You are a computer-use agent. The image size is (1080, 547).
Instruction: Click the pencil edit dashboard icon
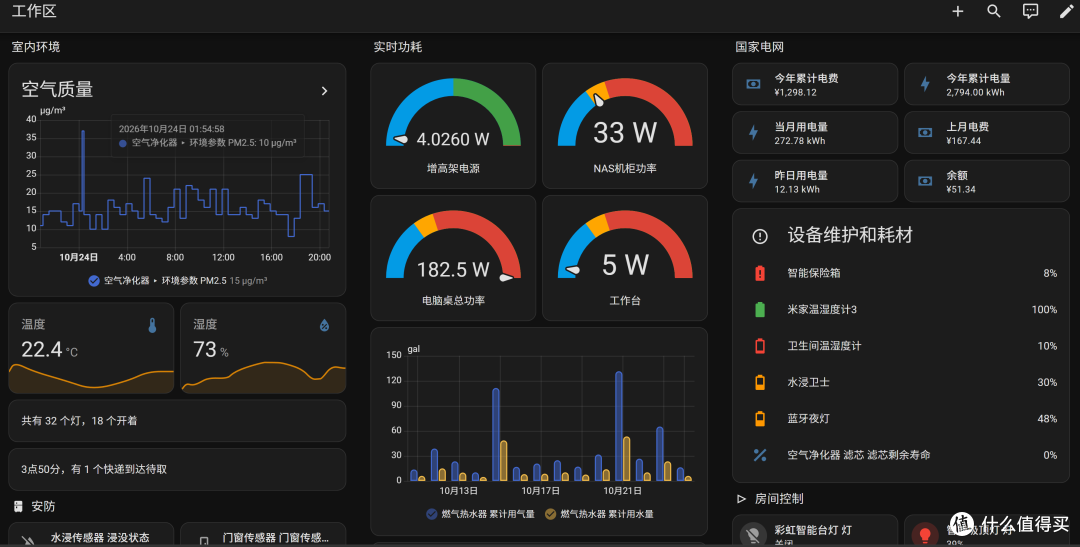click(1066, 11)
